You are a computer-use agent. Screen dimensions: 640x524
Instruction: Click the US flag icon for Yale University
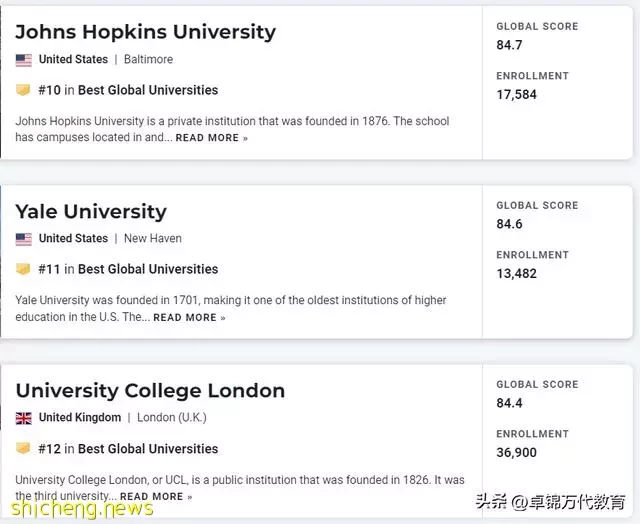(x=23, y=239)
